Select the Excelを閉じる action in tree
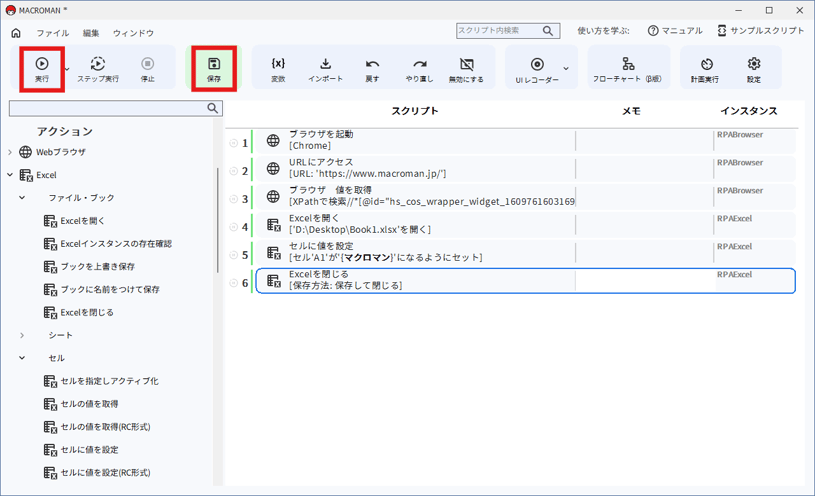This screenshot has height=496, width=815. (78, 312)
